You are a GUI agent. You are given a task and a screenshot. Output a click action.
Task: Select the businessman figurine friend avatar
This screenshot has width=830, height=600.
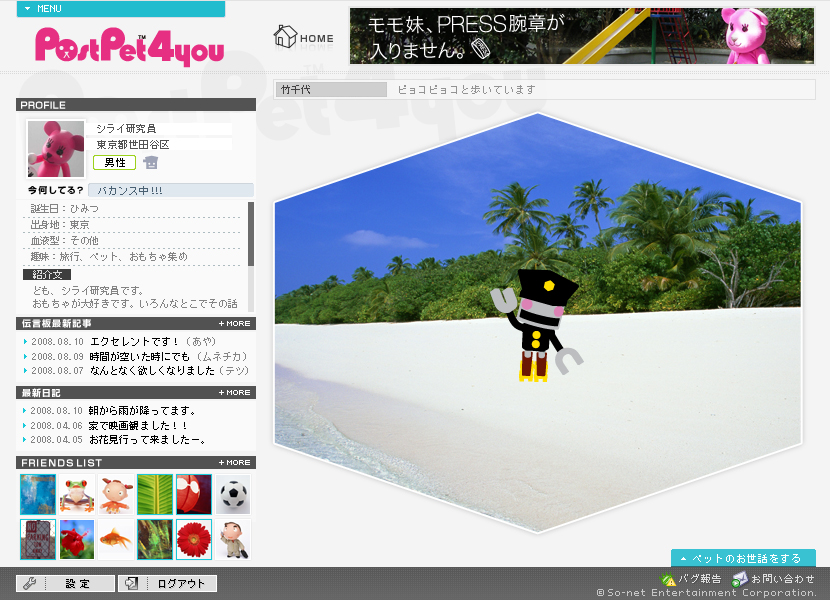point(233,539)
